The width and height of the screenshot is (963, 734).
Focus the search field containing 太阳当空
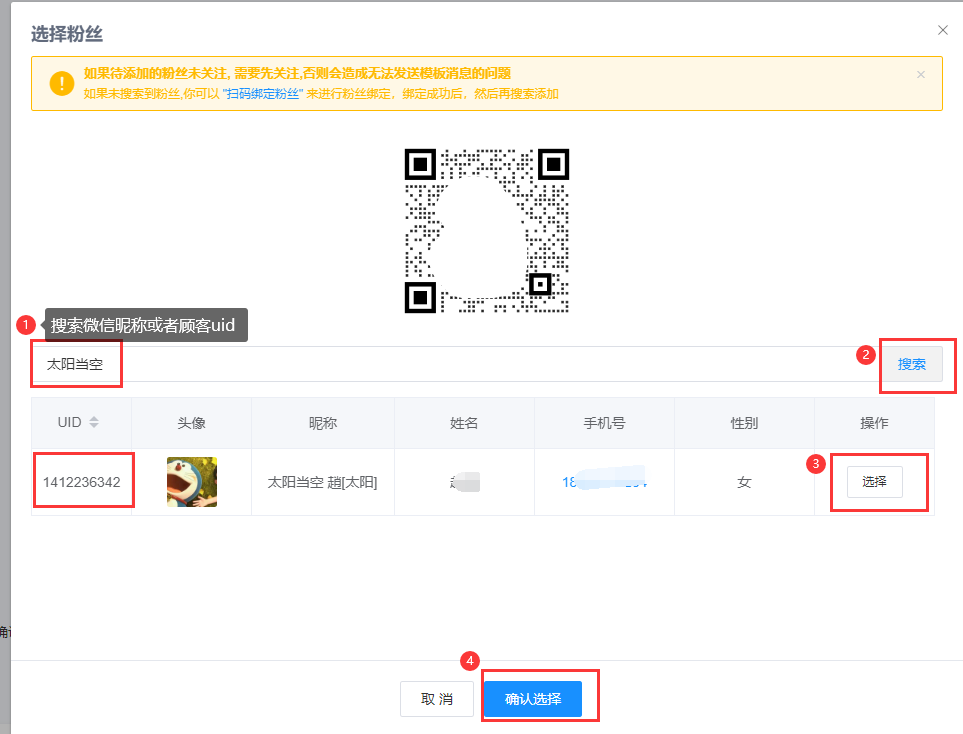pos(455,364)
